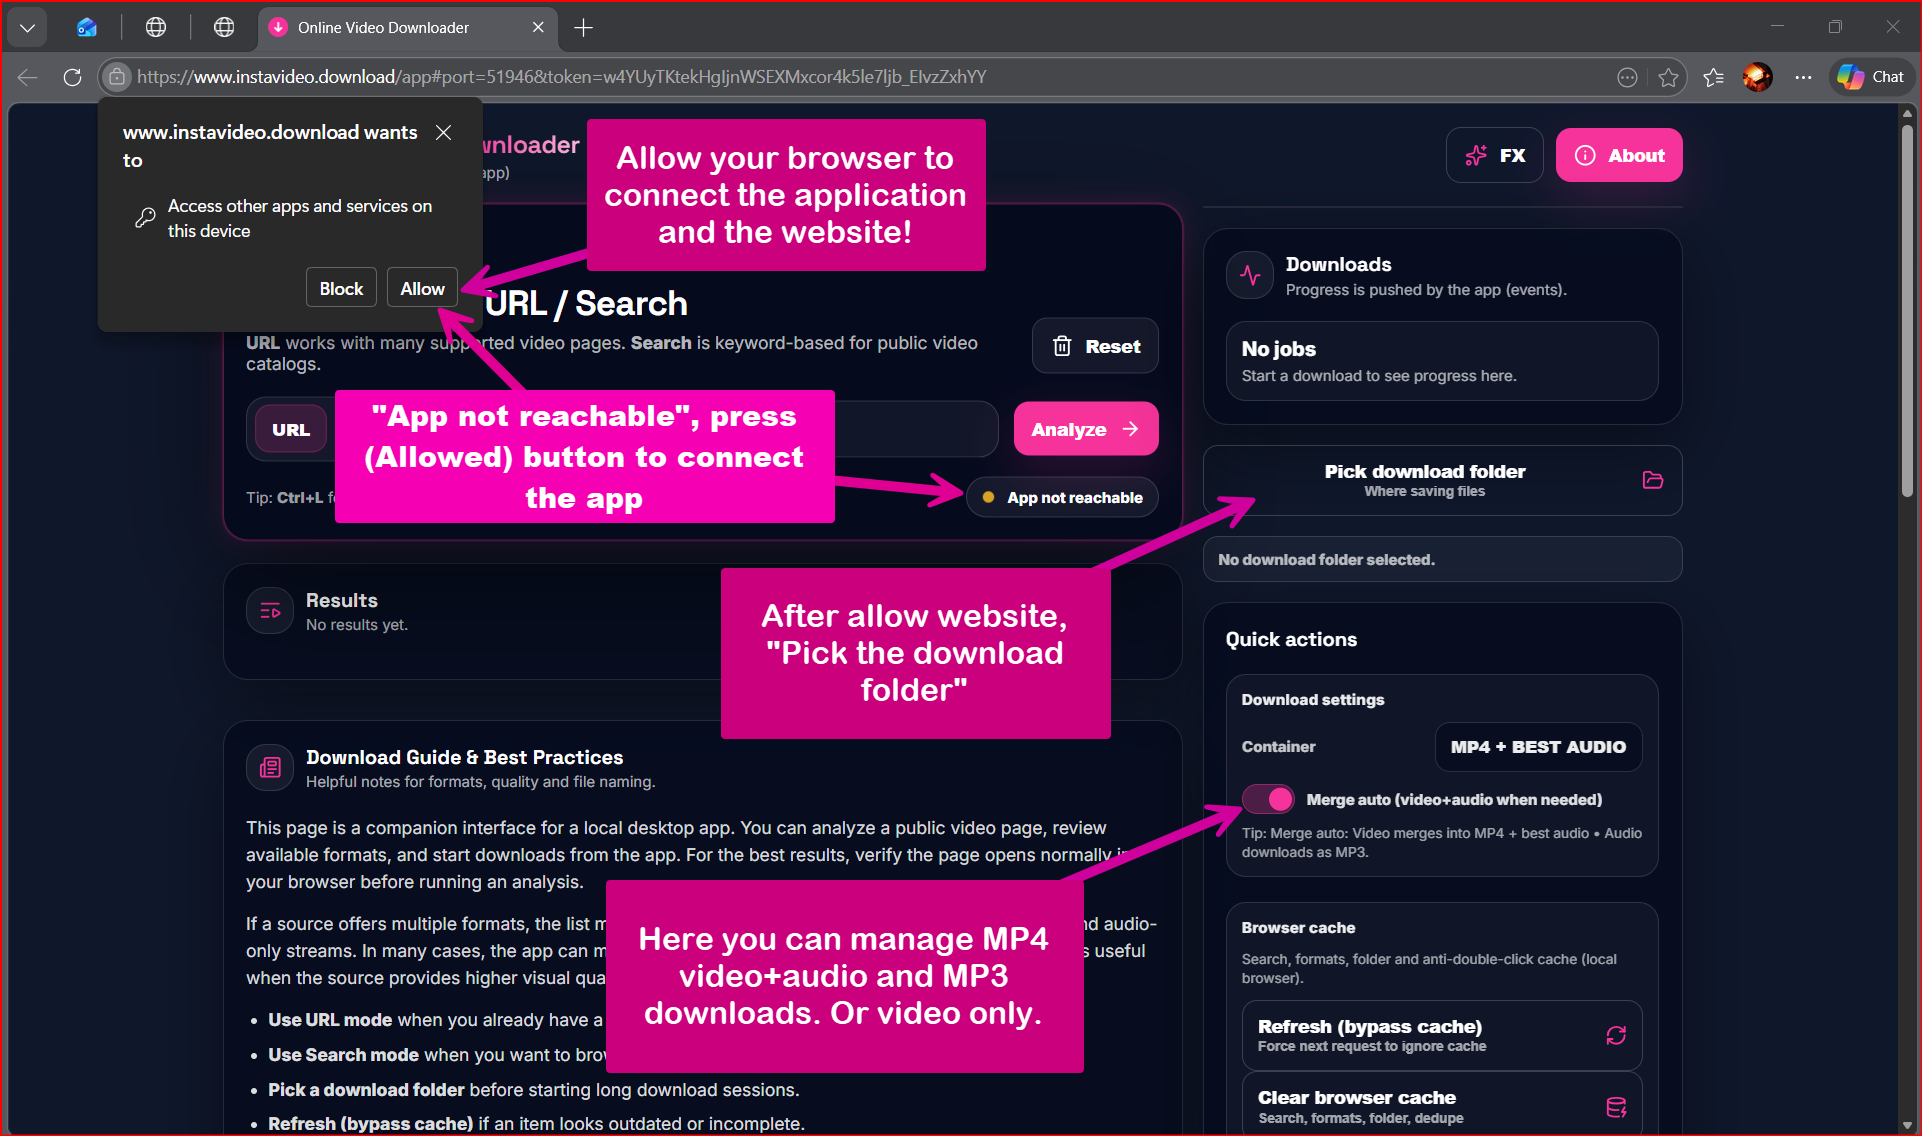
Task: Click the folder icon beside Pick download folder
Action: [x=1651, y=480]
